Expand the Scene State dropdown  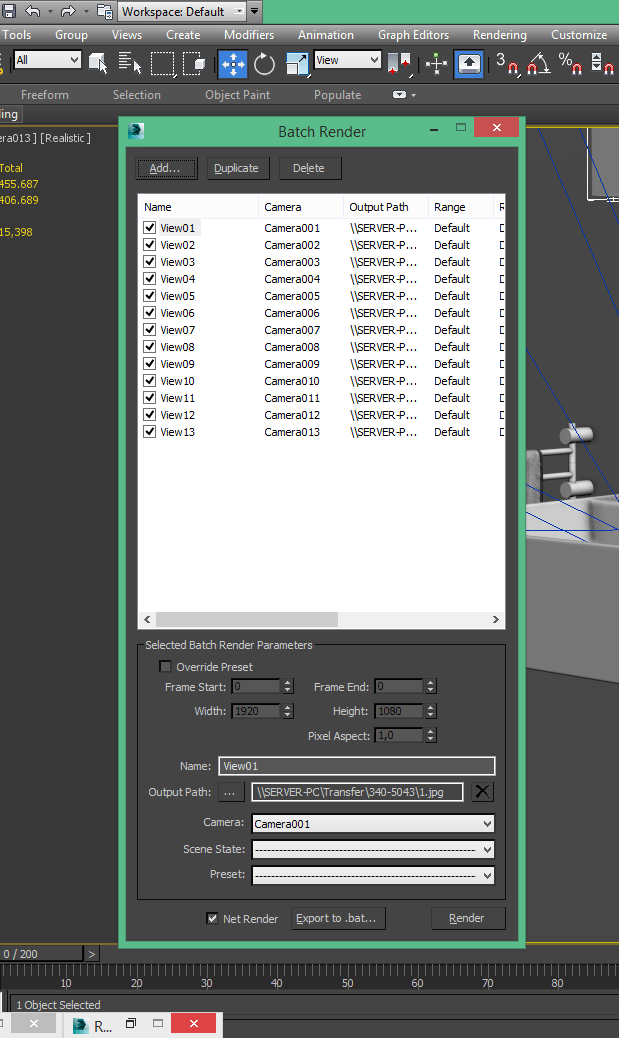pyautogui.click(x=373, y=849)
